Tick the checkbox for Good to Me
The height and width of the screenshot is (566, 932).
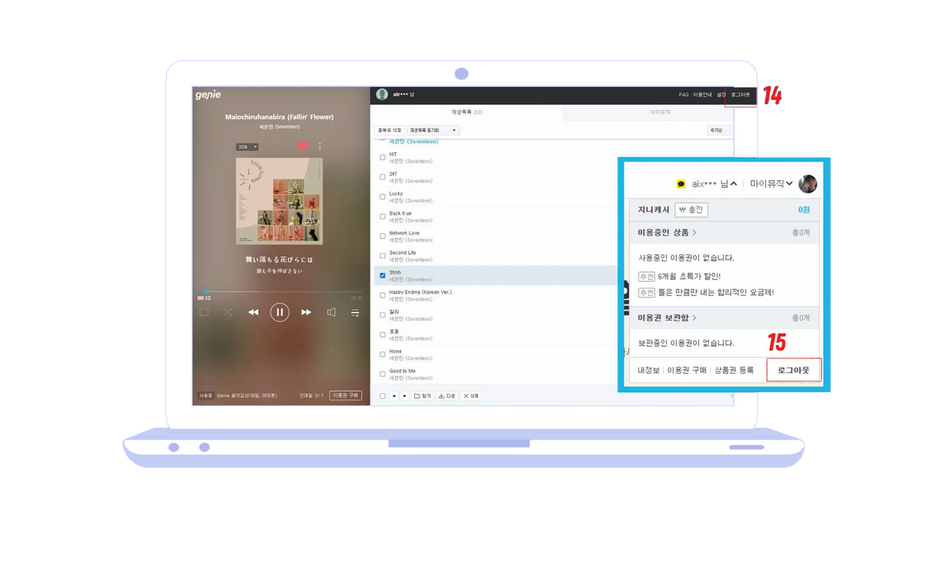click(382, 373)
